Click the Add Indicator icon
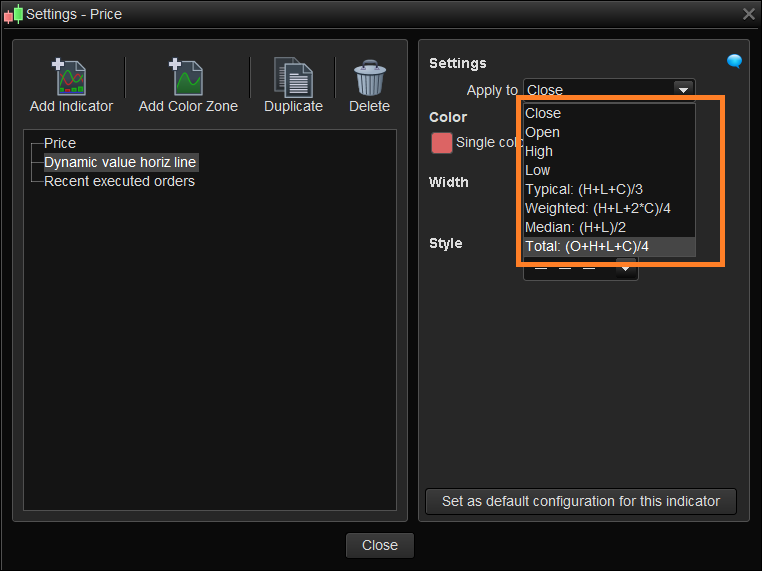Image resolution: width=762 pixels, height=571 pixels. coord(69,77)
